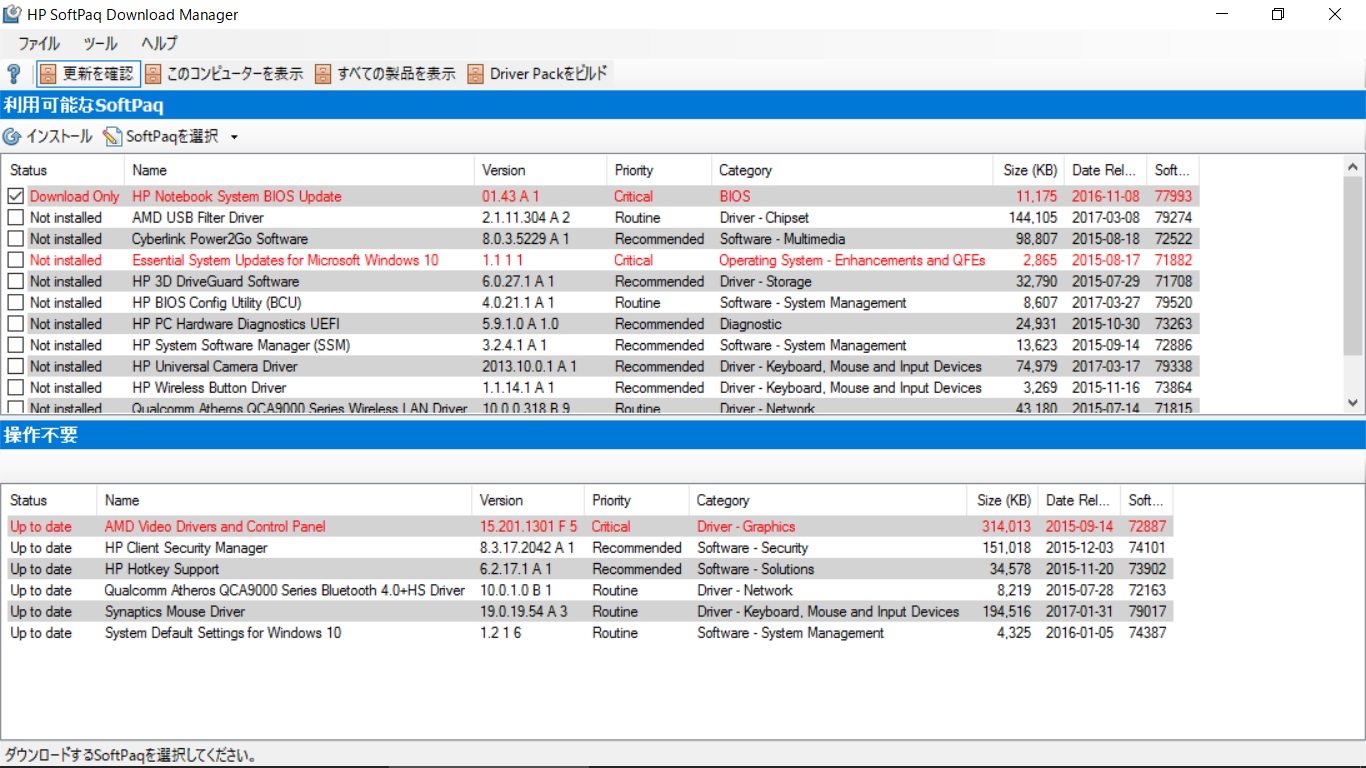This screenshot has height=768, width=1366.
Task: Click the SoftPaqを選択 button
Action: tap(161, 137)
